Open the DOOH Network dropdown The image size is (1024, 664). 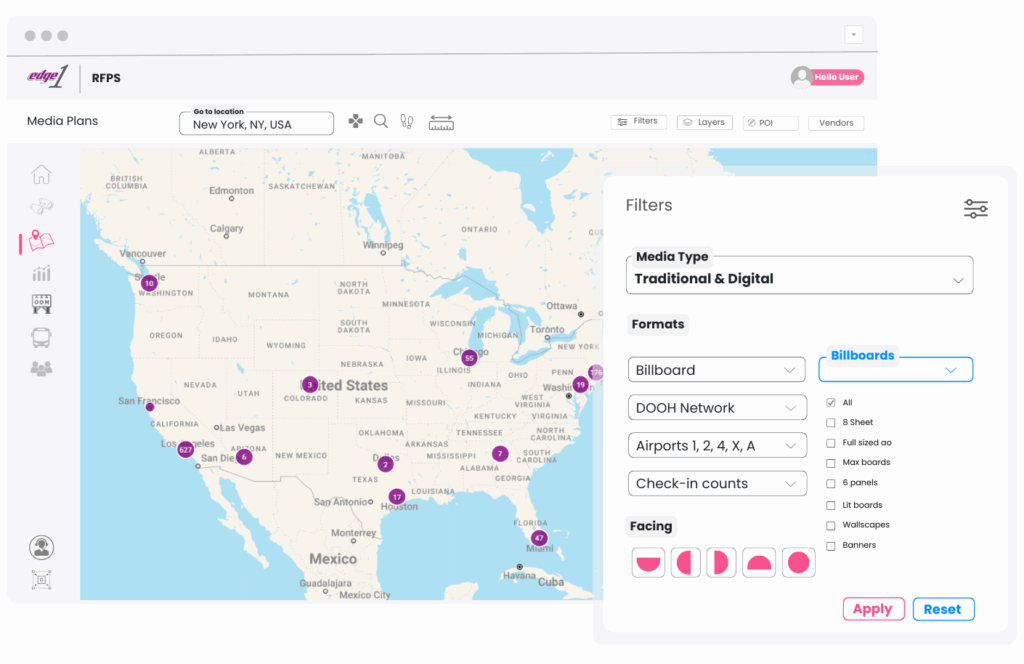pyautogui.click(x=716, y=408)
